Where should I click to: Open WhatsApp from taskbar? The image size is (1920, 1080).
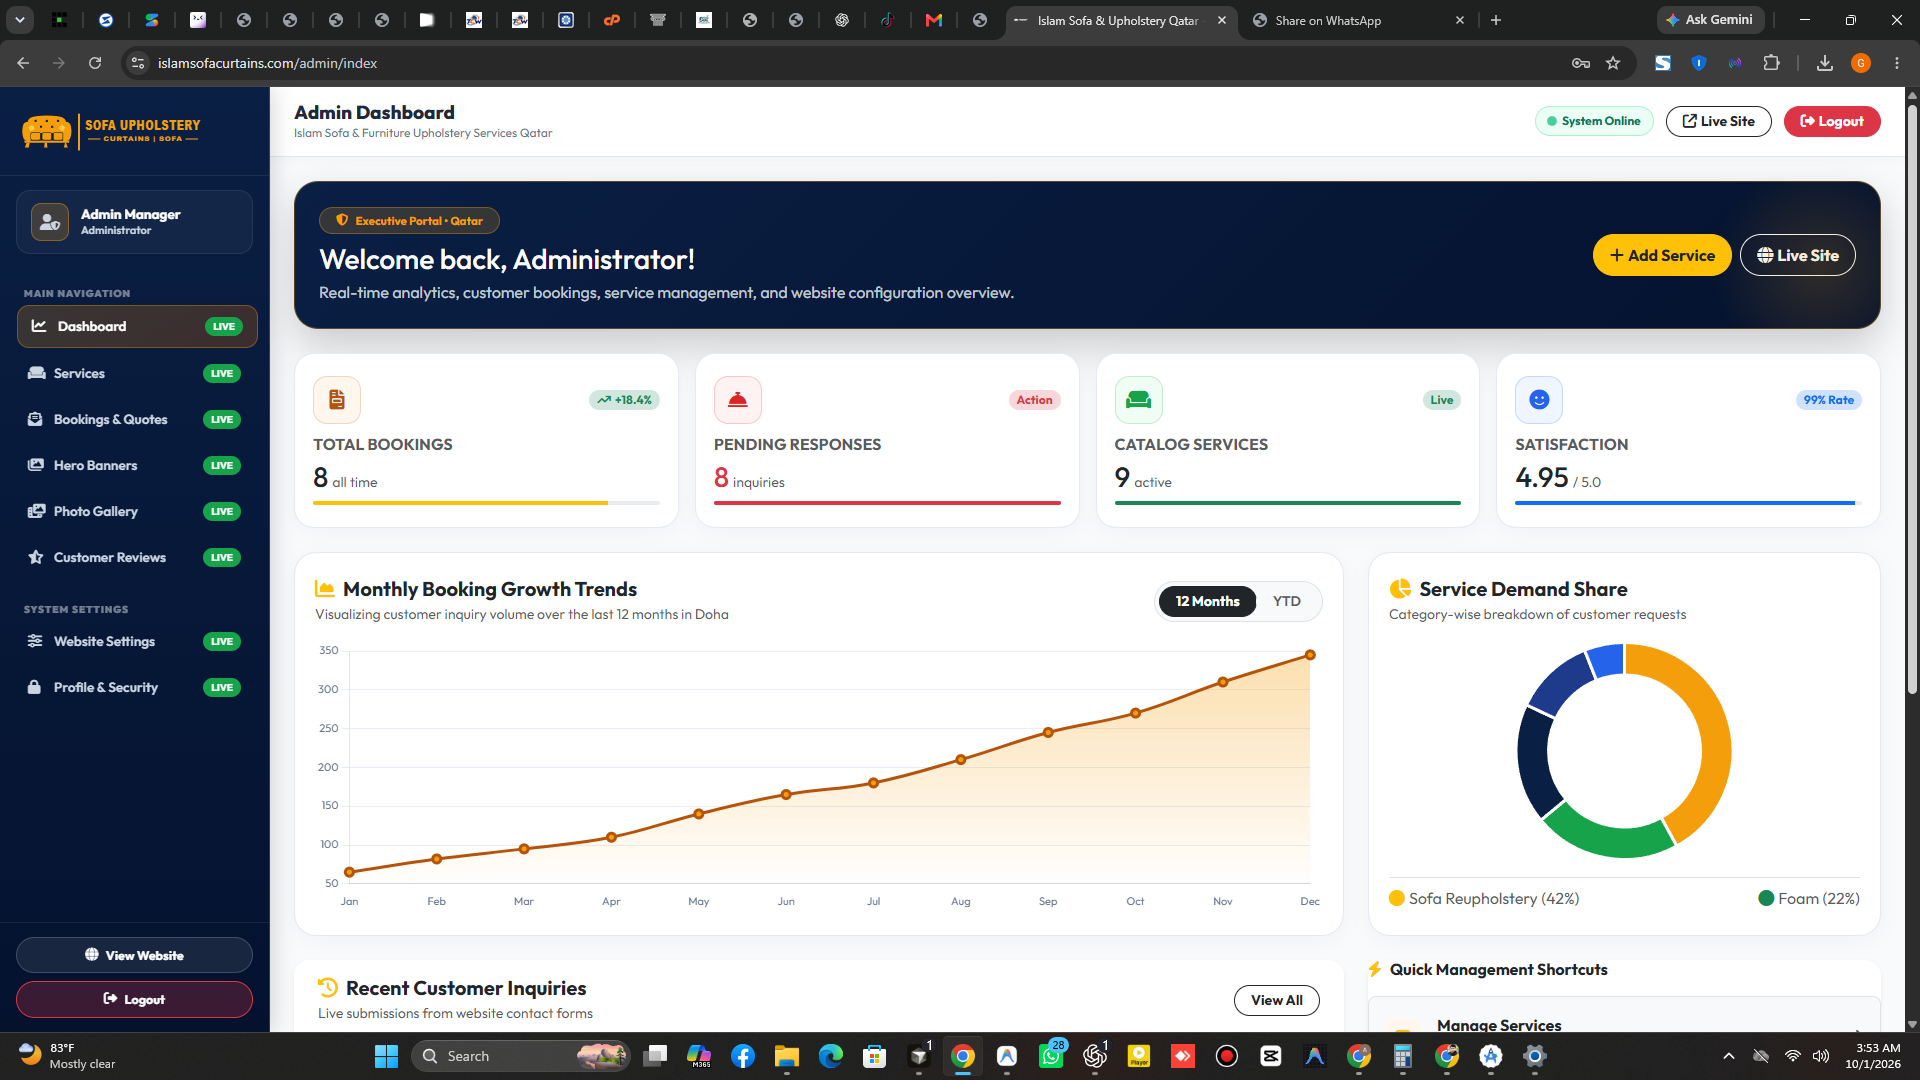pos(1051,1056)
